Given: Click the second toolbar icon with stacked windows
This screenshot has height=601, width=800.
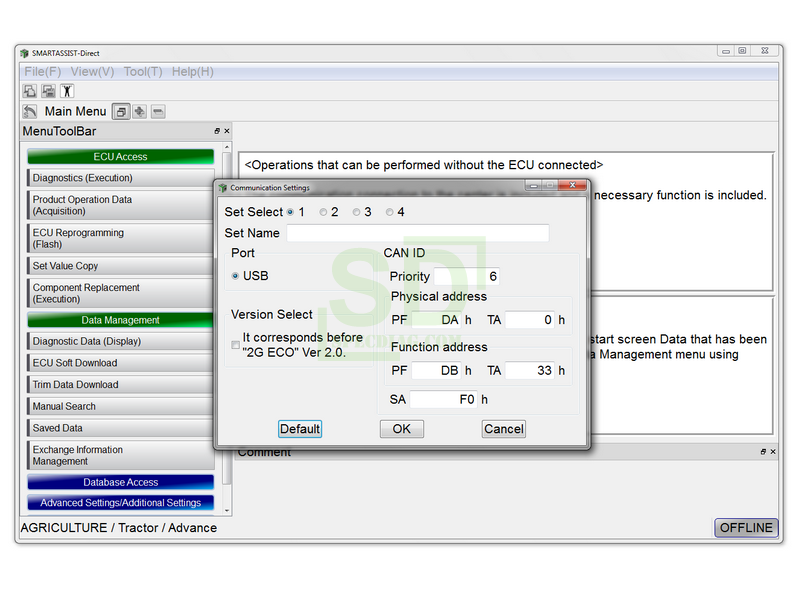Looking at the screenshot, I should [48, 91].
